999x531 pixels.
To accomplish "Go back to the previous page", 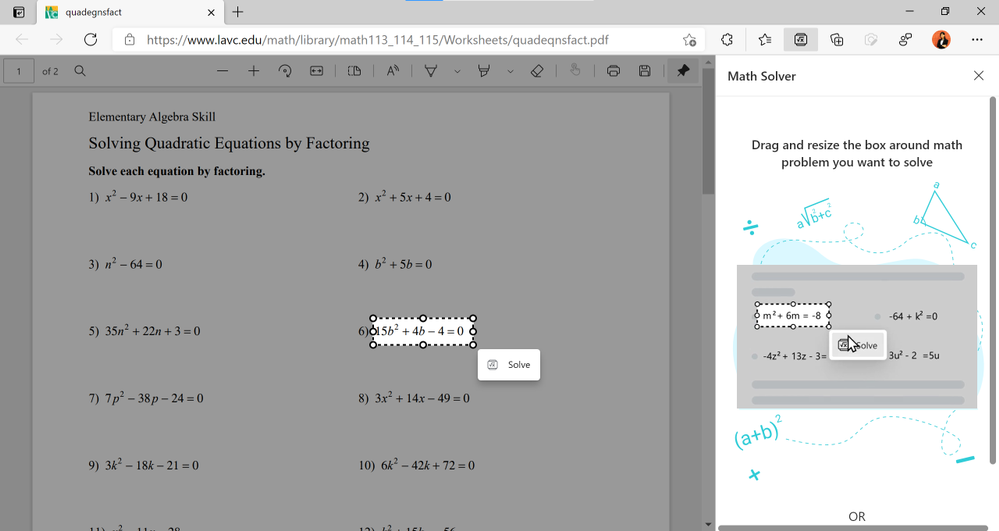I will (x=22, y=40).
